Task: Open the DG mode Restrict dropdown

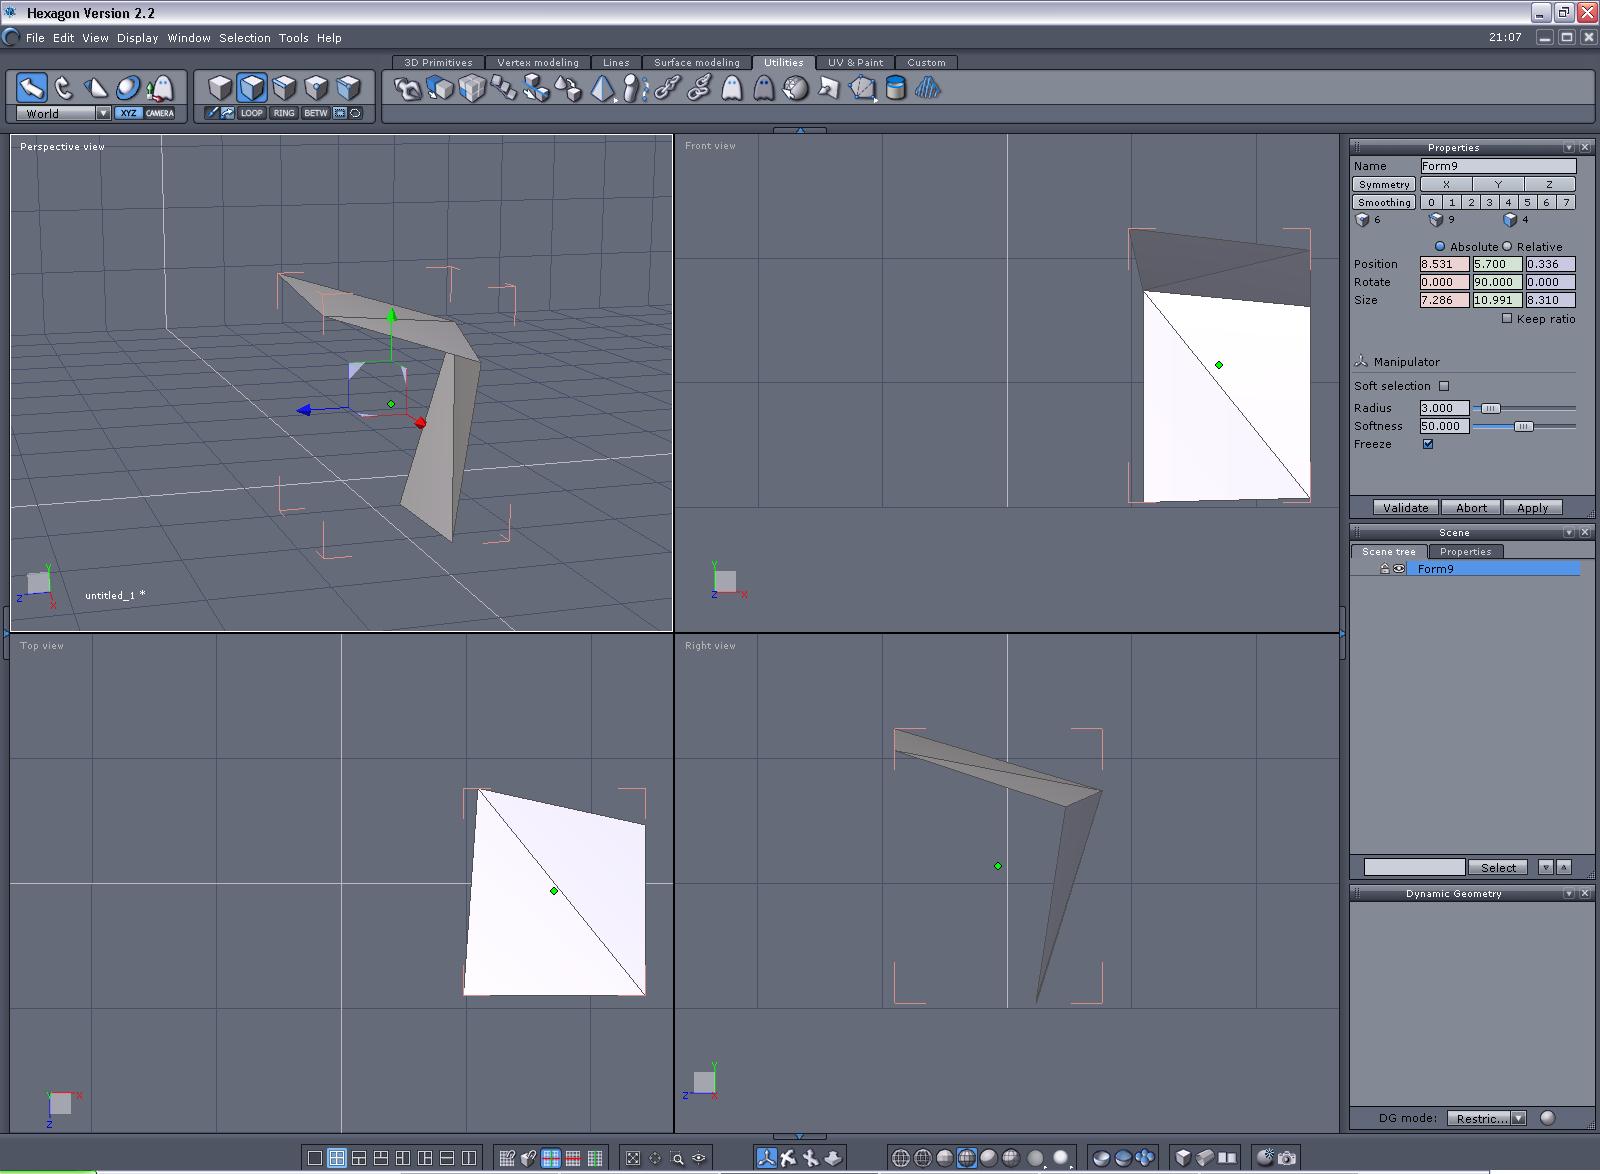Action: [x=1518, y=1118]
